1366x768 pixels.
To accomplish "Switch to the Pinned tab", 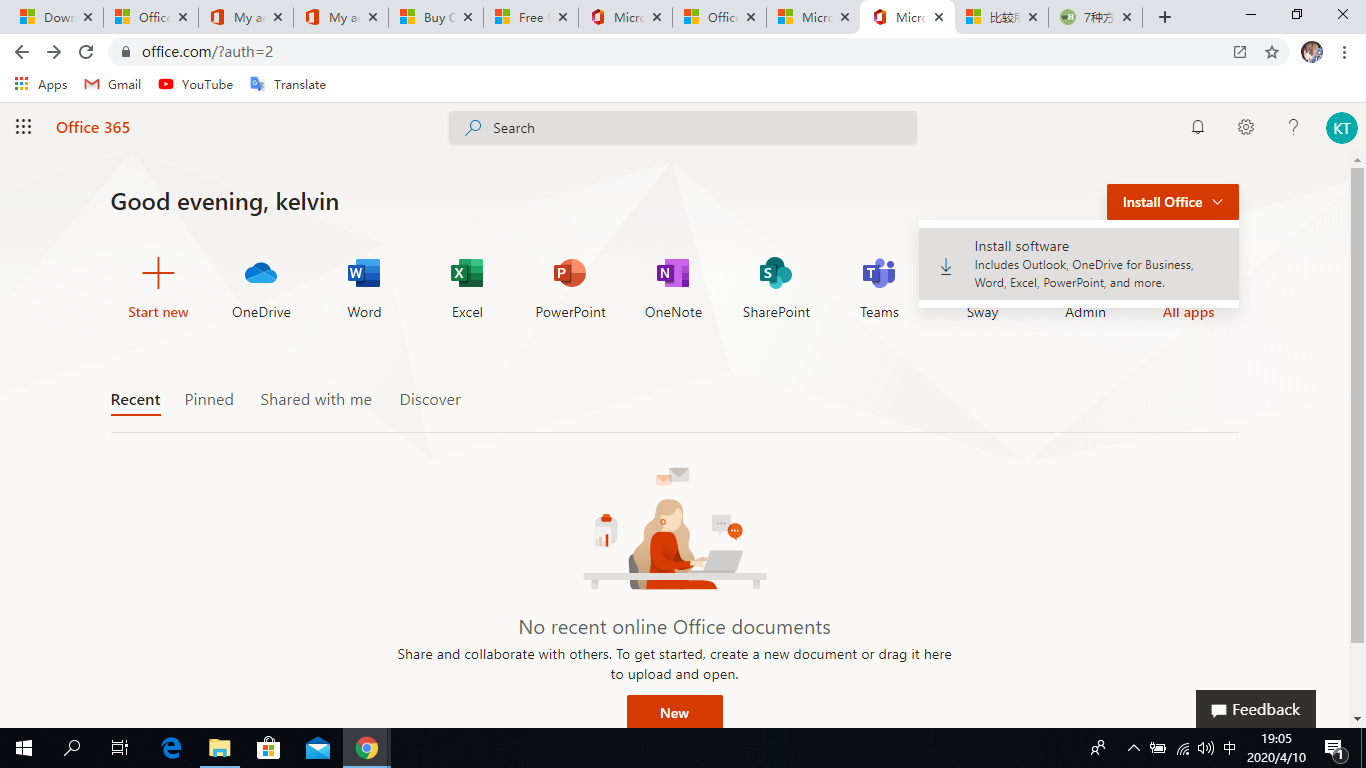I will [x=209, y=400].
